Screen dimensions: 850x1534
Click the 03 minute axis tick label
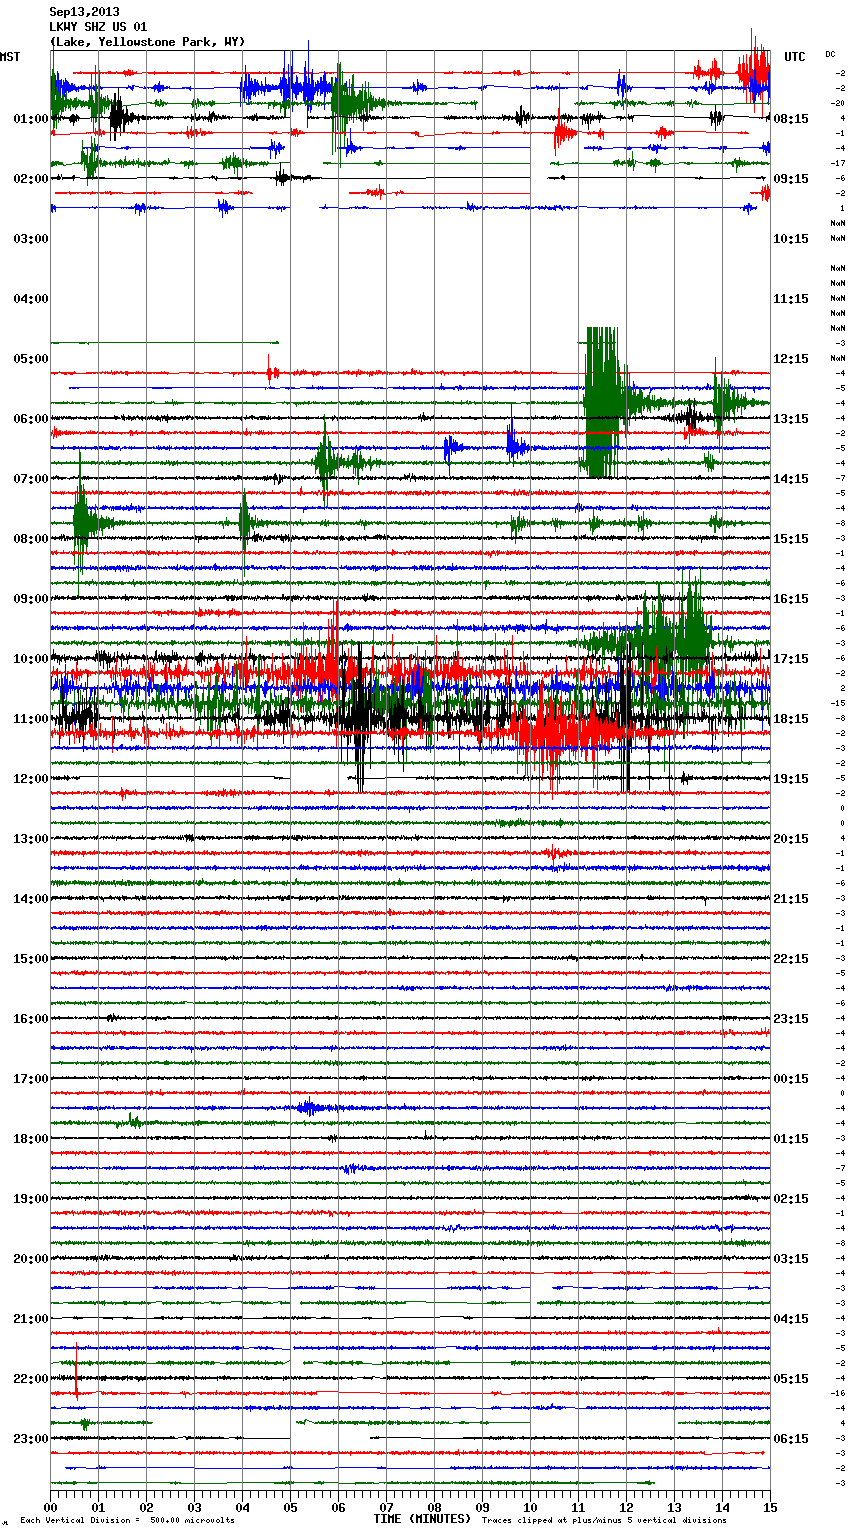[194, 1507]
